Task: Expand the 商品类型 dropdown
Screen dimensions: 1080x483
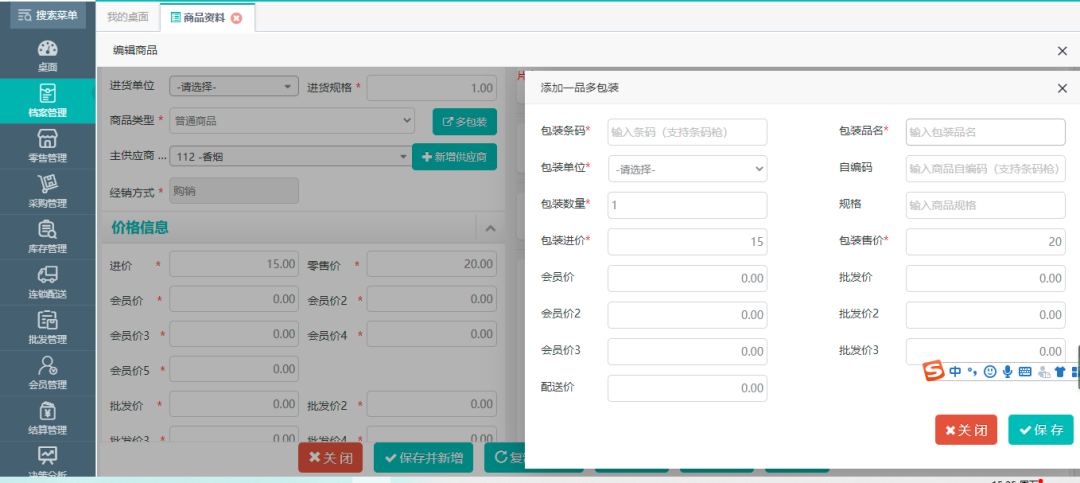Action: pos(291,121)
